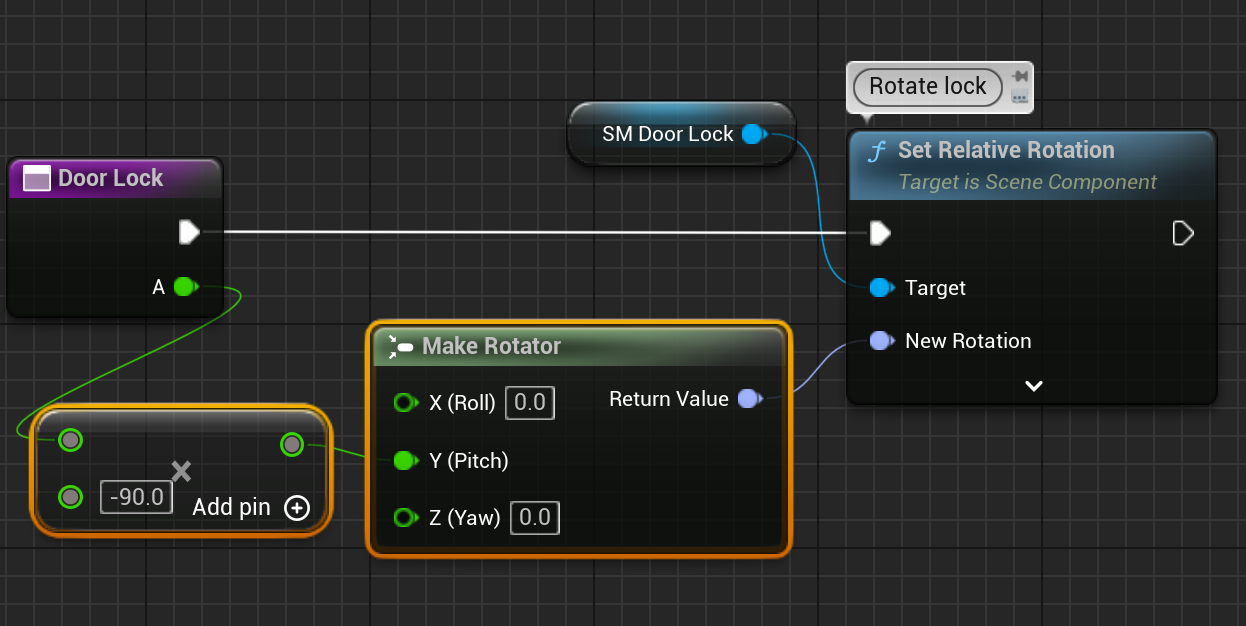The image size is (1246, 626).
Task: Select the Make Rotator node title
Action: coord(492,346)
